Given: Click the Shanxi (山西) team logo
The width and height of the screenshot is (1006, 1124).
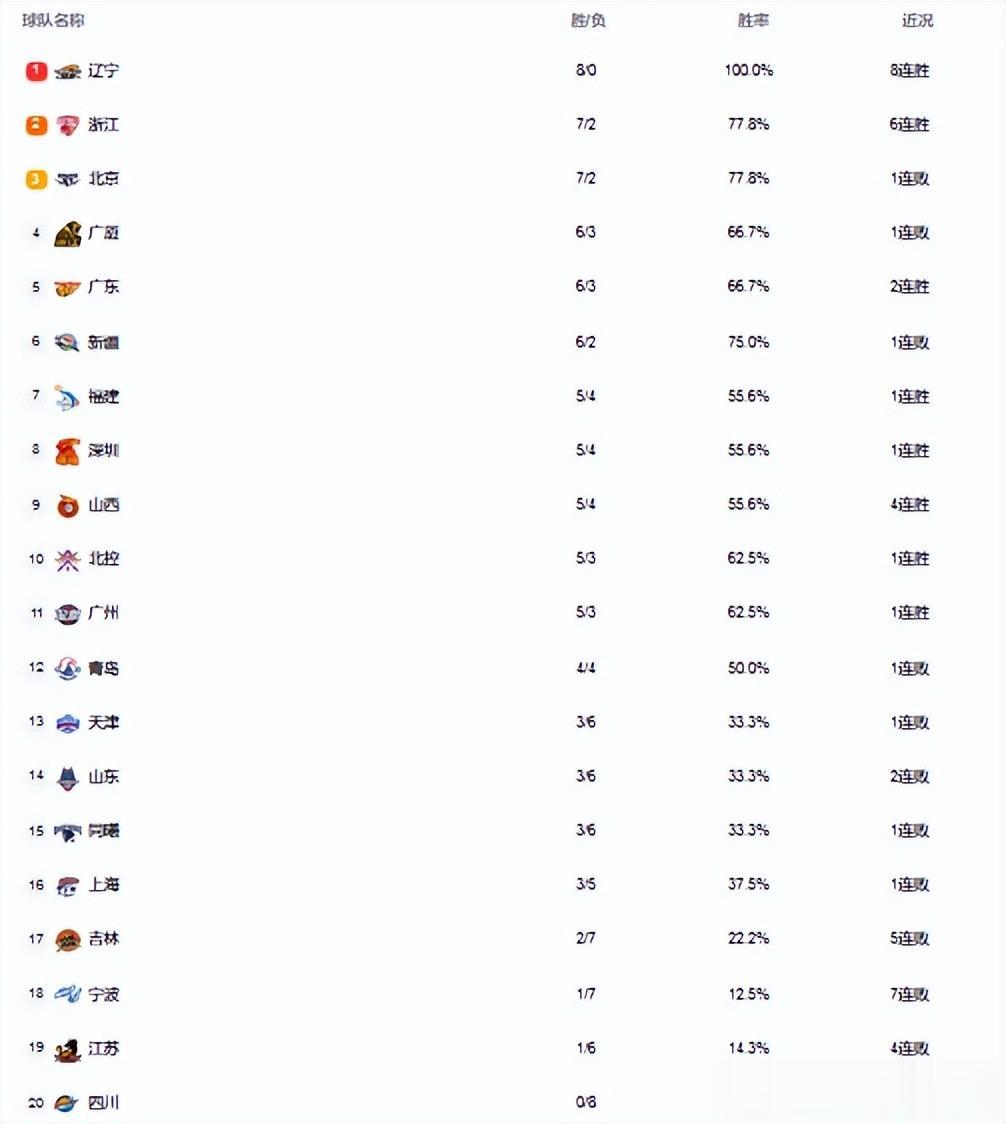Looking at the screenshot, I should coord(67,506).
